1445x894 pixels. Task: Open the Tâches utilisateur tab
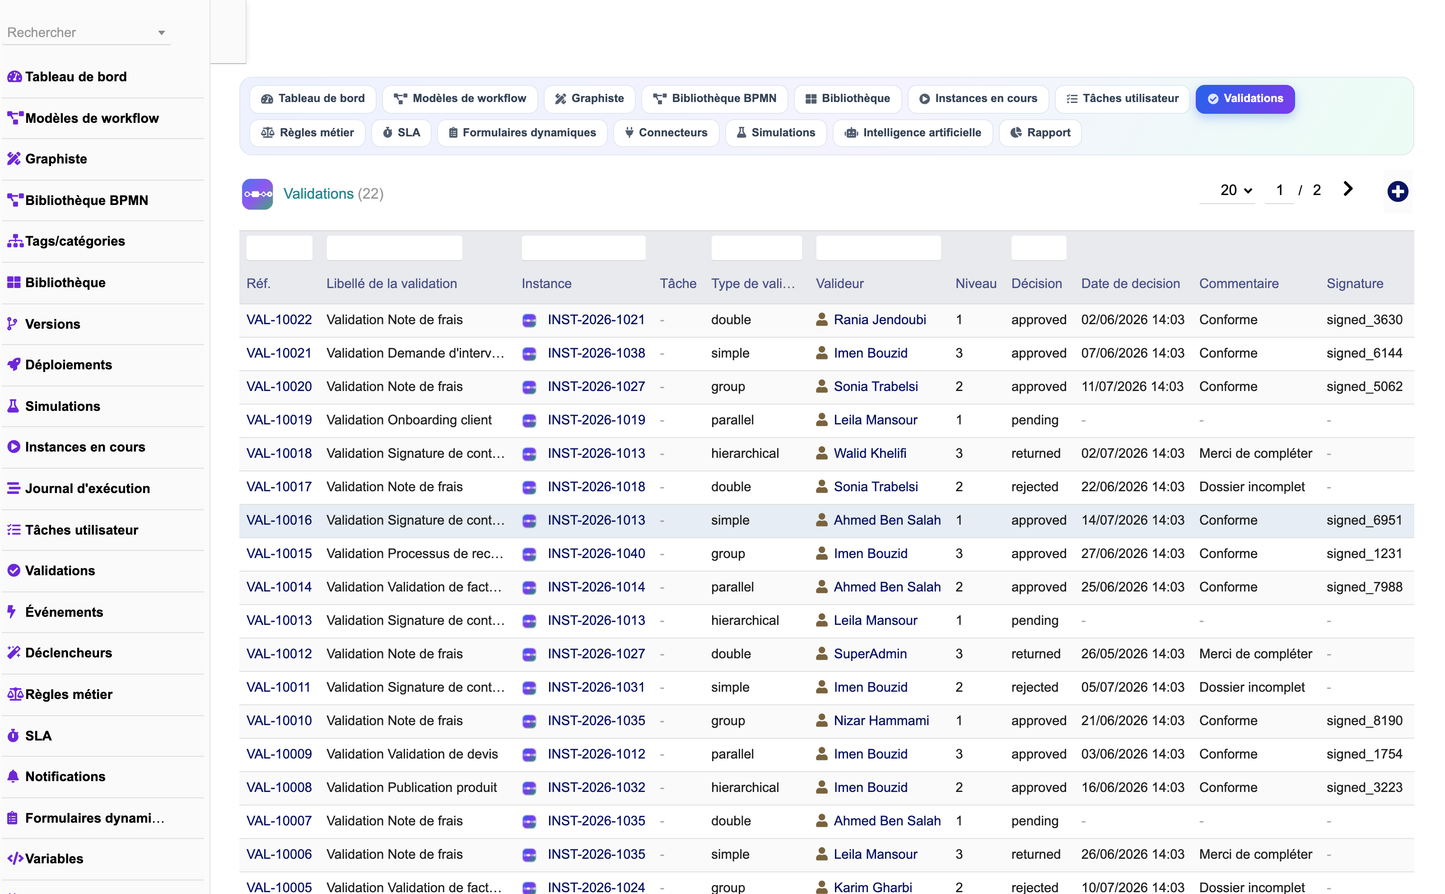tap(1122, 99)
